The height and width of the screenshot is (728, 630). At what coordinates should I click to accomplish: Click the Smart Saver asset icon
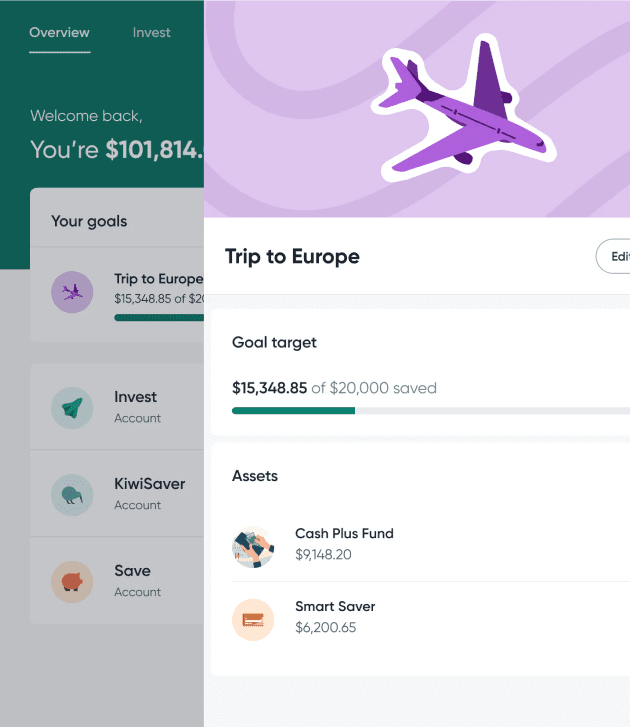tap(253, 620)
